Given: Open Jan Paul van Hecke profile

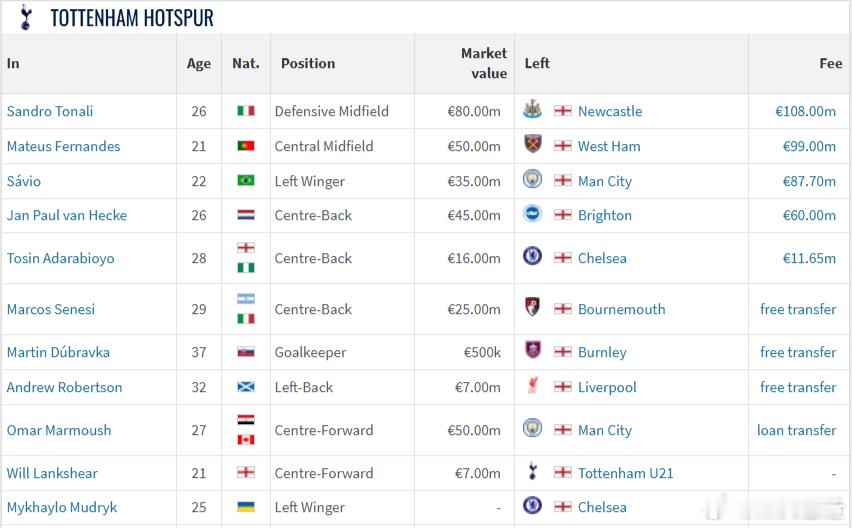Looking at the screenshot, I should click(x=67, y=216).
